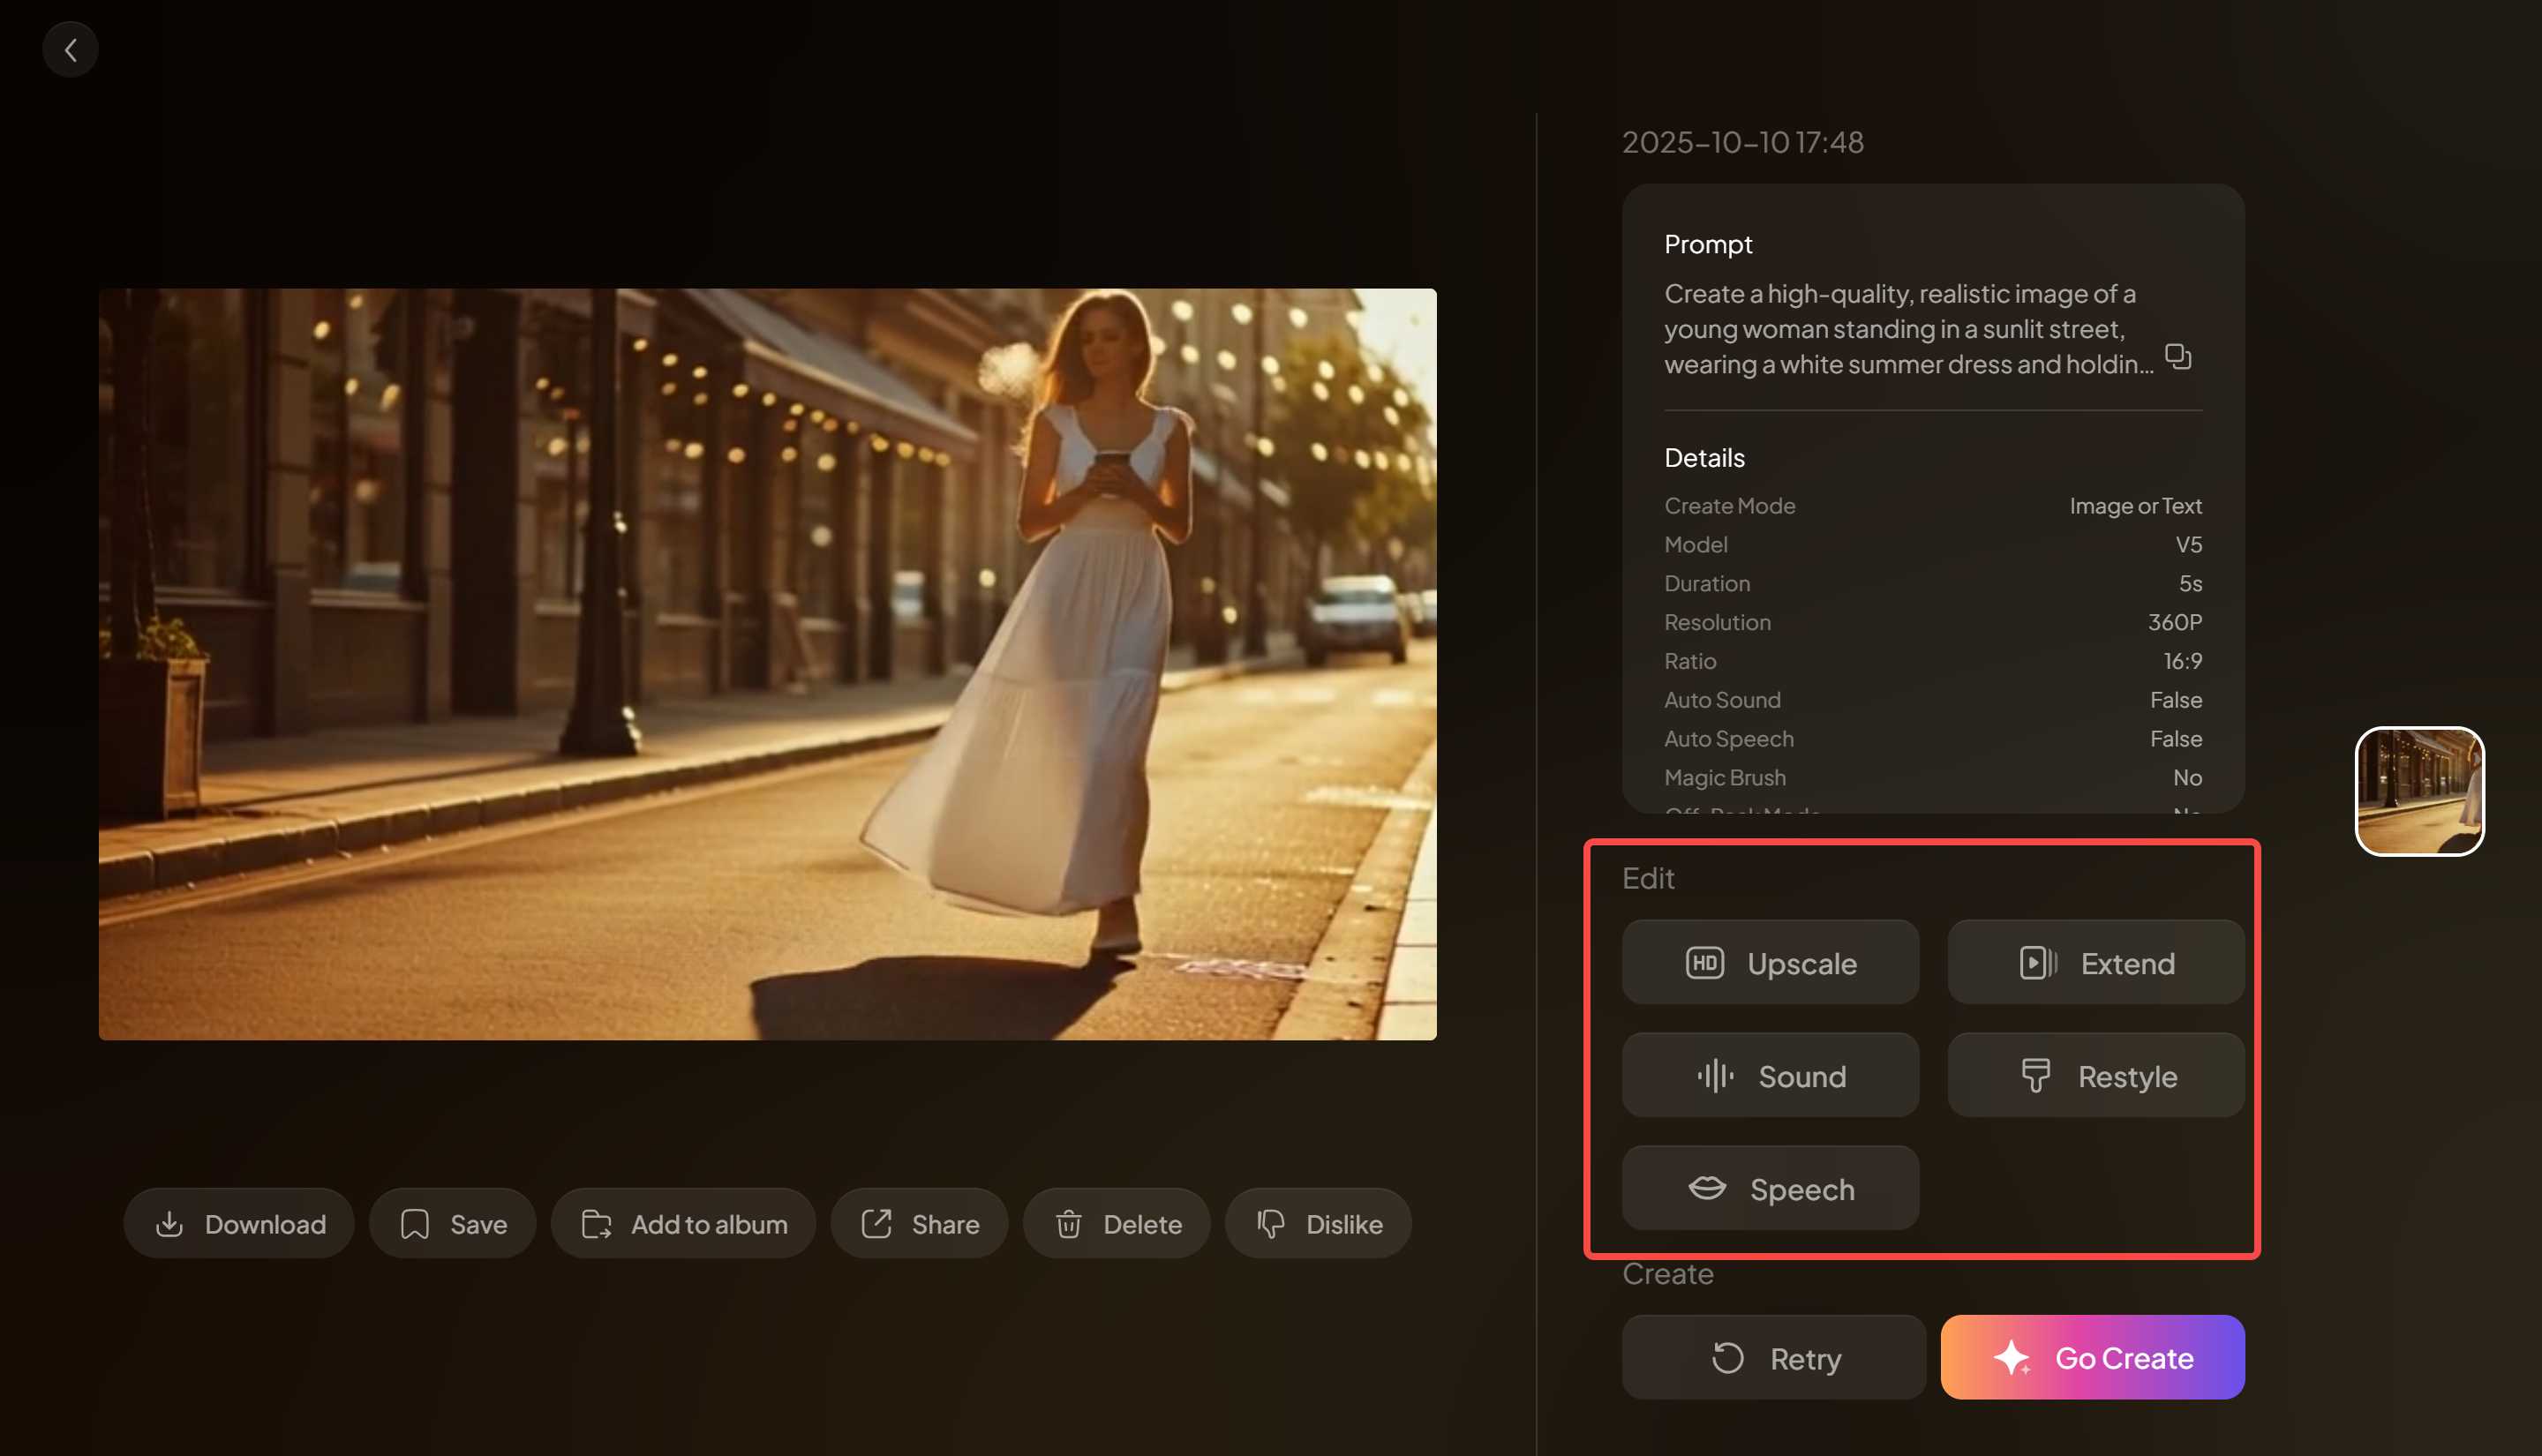The height and width of the screenshot is (1456, 2542).
Task: Start a new creation with Go Create
Action: pos(2091,1358)
